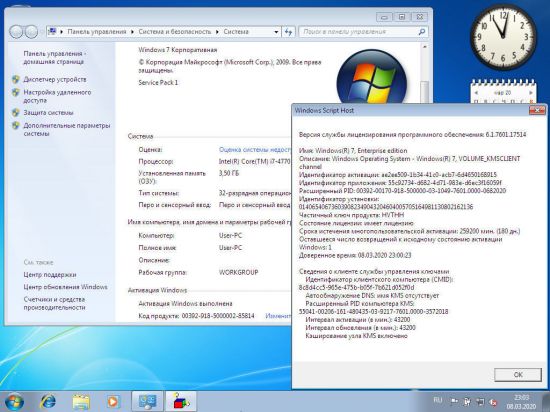Viewport: 550px width, 412px height.
Task: Click shield icon beside Дополнительные параметры системы
Action: click(x=16, y=125)
